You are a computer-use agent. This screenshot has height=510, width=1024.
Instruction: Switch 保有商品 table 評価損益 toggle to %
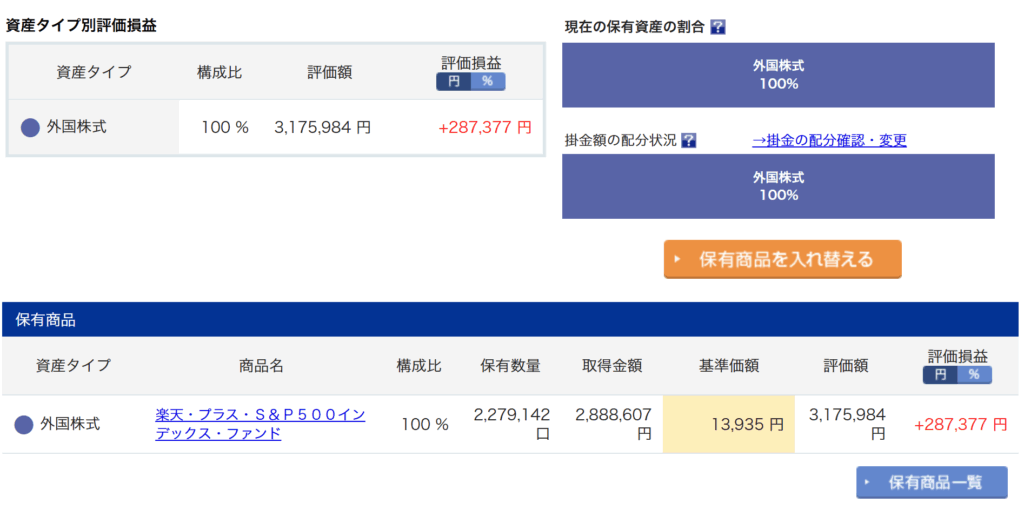(x=974, y=375)
